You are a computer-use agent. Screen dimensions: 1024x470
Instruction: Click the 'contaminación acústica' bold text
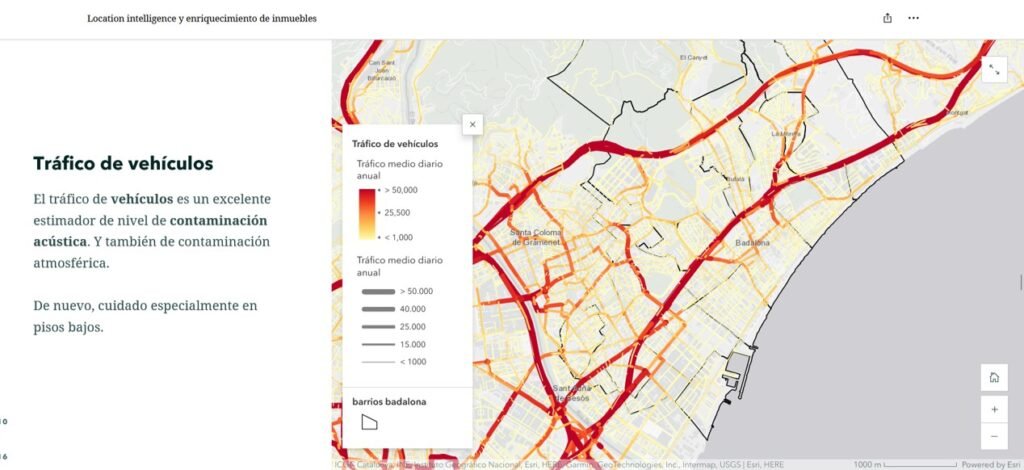pos(150,230)
